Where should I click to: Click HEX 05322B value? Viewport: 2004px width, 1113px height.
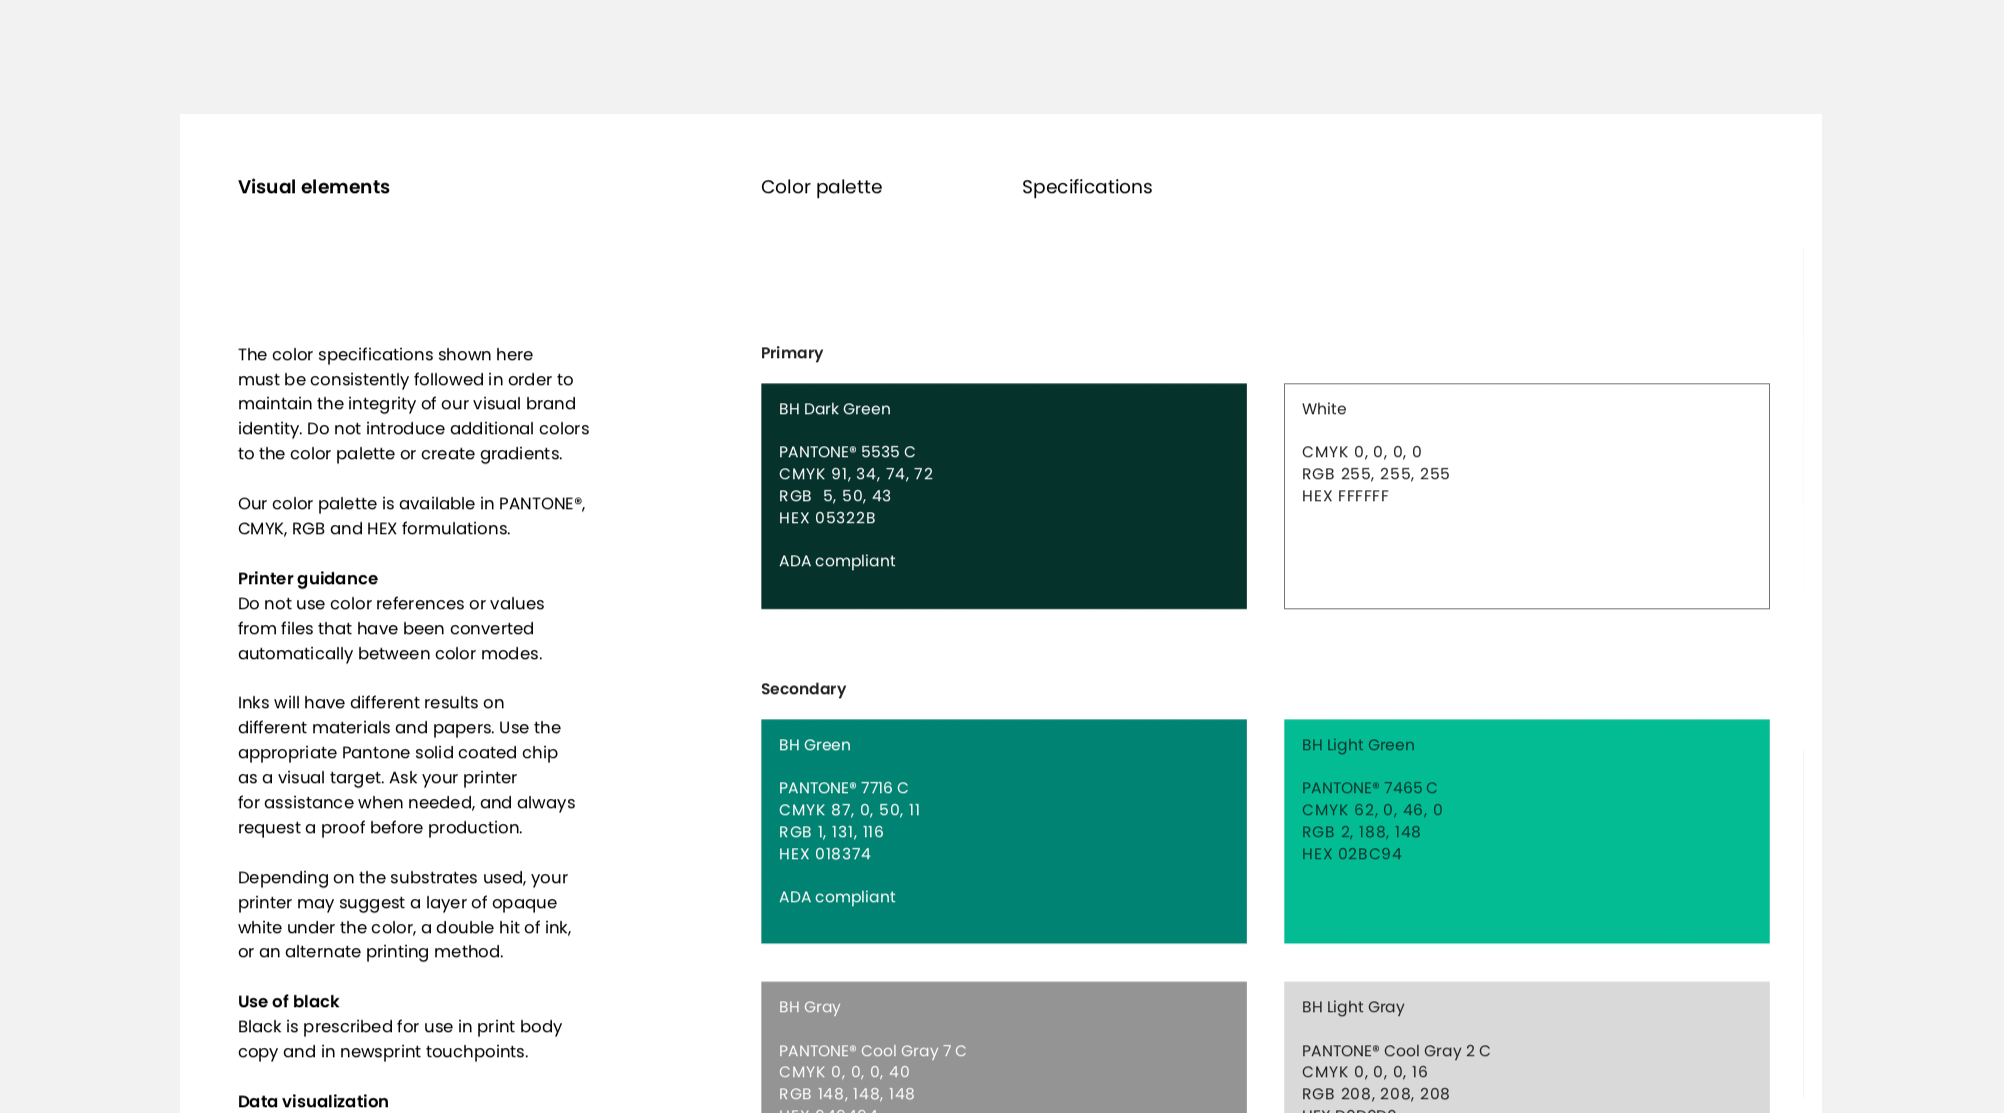(x=827, y=518)
